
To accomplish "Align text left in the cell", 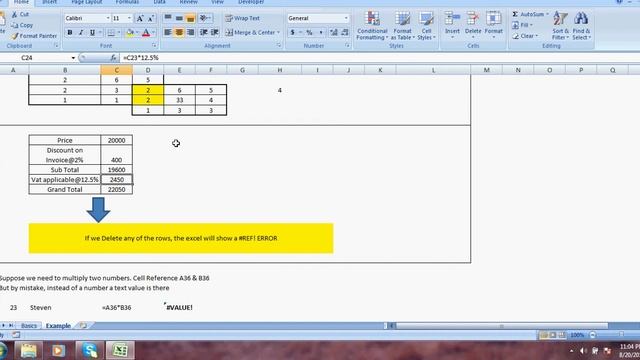I will (x=168, y=32).
